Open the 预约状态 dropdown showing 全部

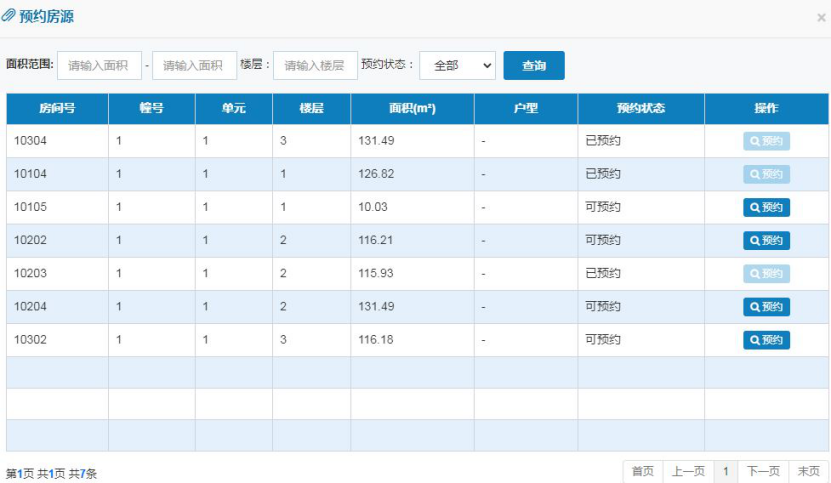coord(457,65)
